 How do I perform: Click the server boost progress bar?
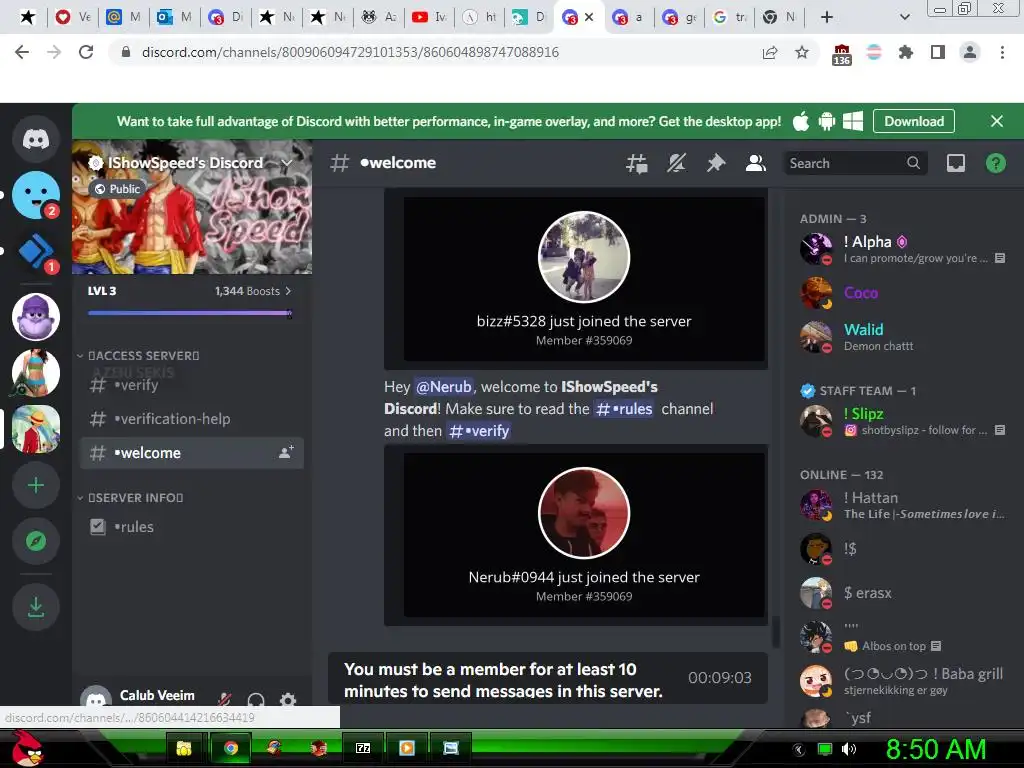[x=190, y=313]
